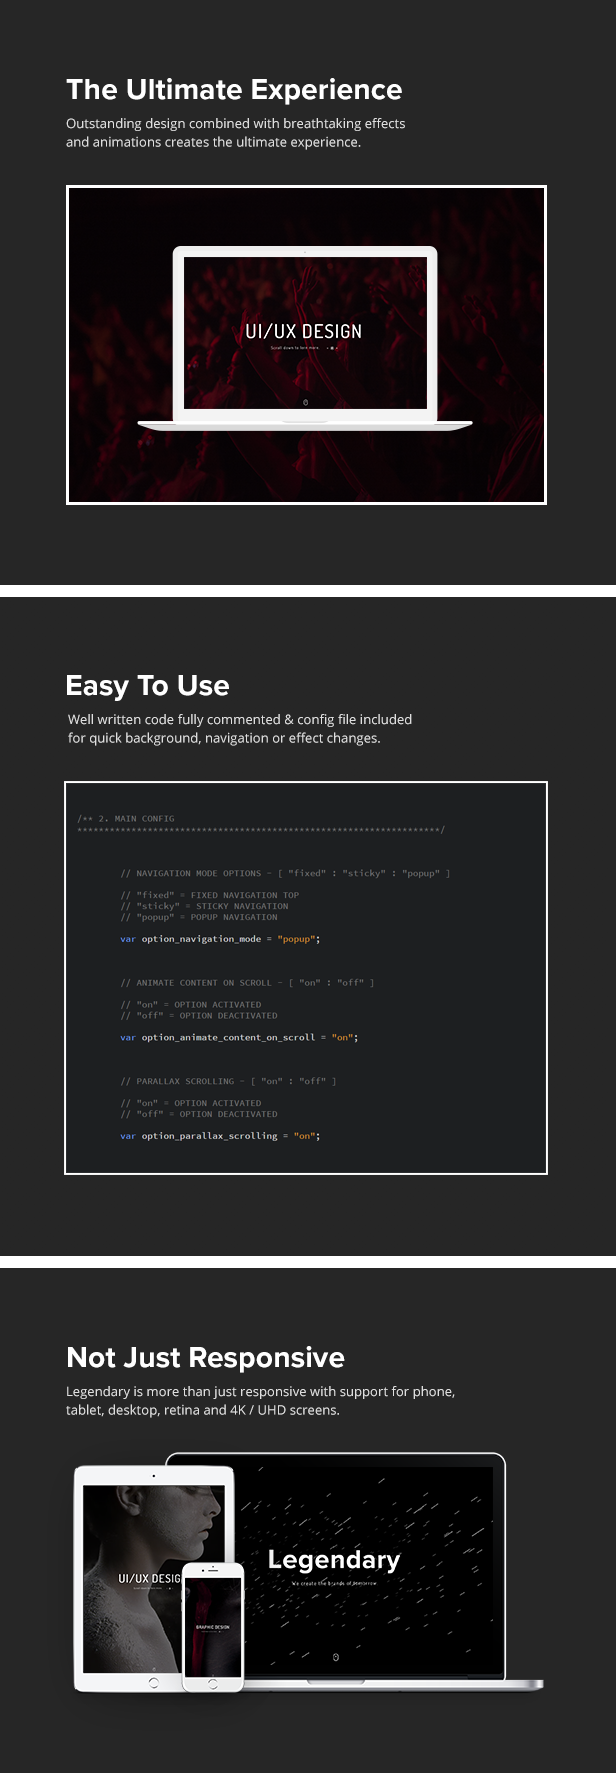The image size is (616, 1773).
Task: Click the "tablet, desktop, retina and 4K / UHD screens." line
Action: point(203,1410)
